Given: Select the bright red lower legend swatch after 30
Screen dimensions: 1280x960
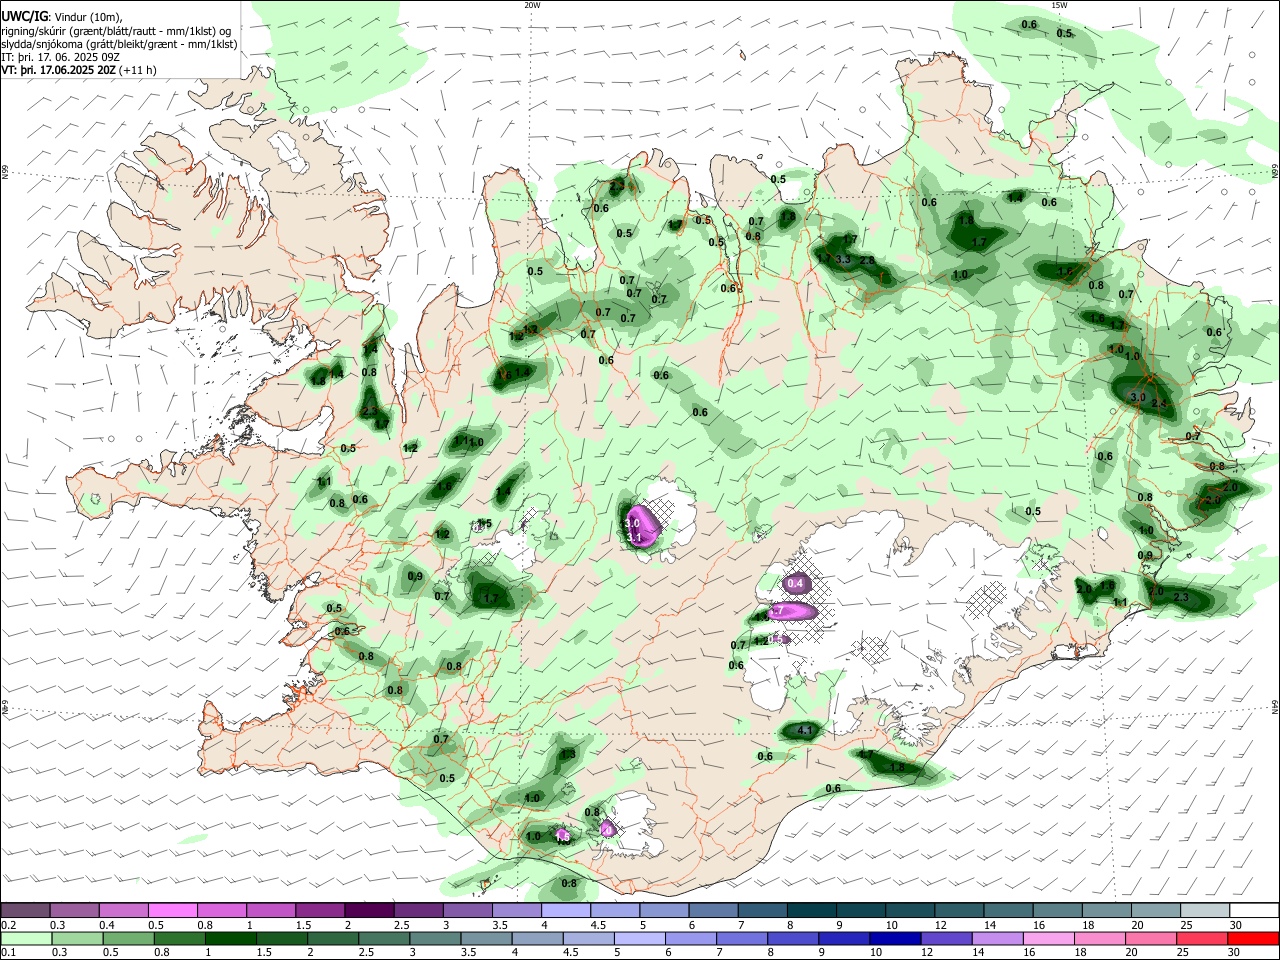Looking at the screenshot, I should pyautogui.click(x=1254, y=938).
